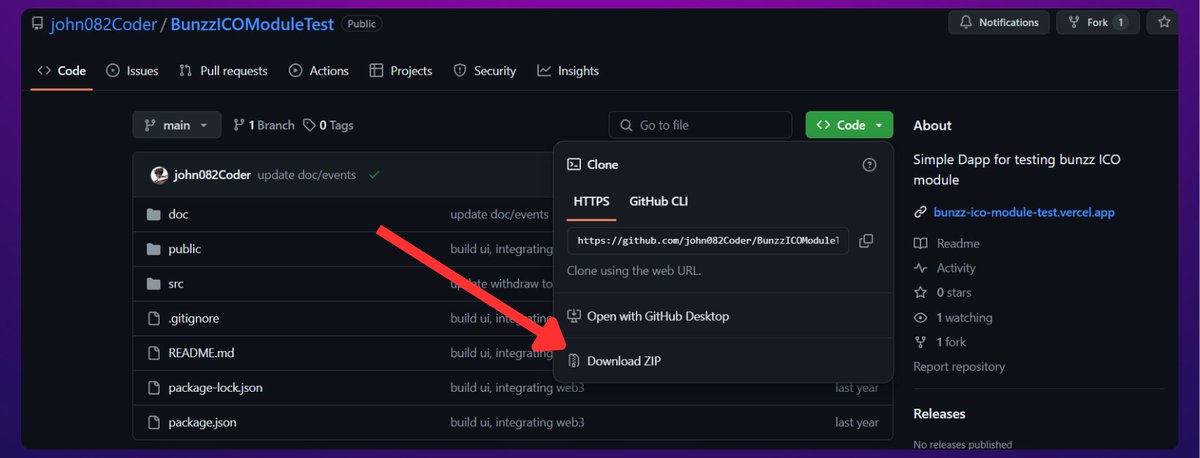Screen dimensions: 1200x458
Task: Click the repository book icon beside owner name
Action: 38,23
